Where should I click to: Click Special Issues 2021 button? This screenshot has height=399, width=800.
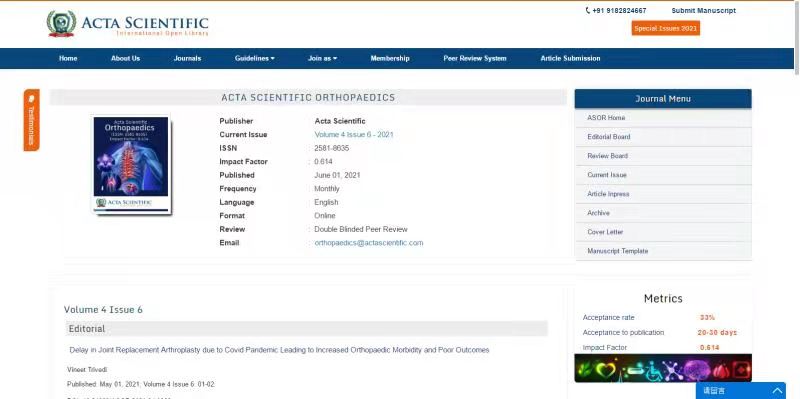pos(665,28)
